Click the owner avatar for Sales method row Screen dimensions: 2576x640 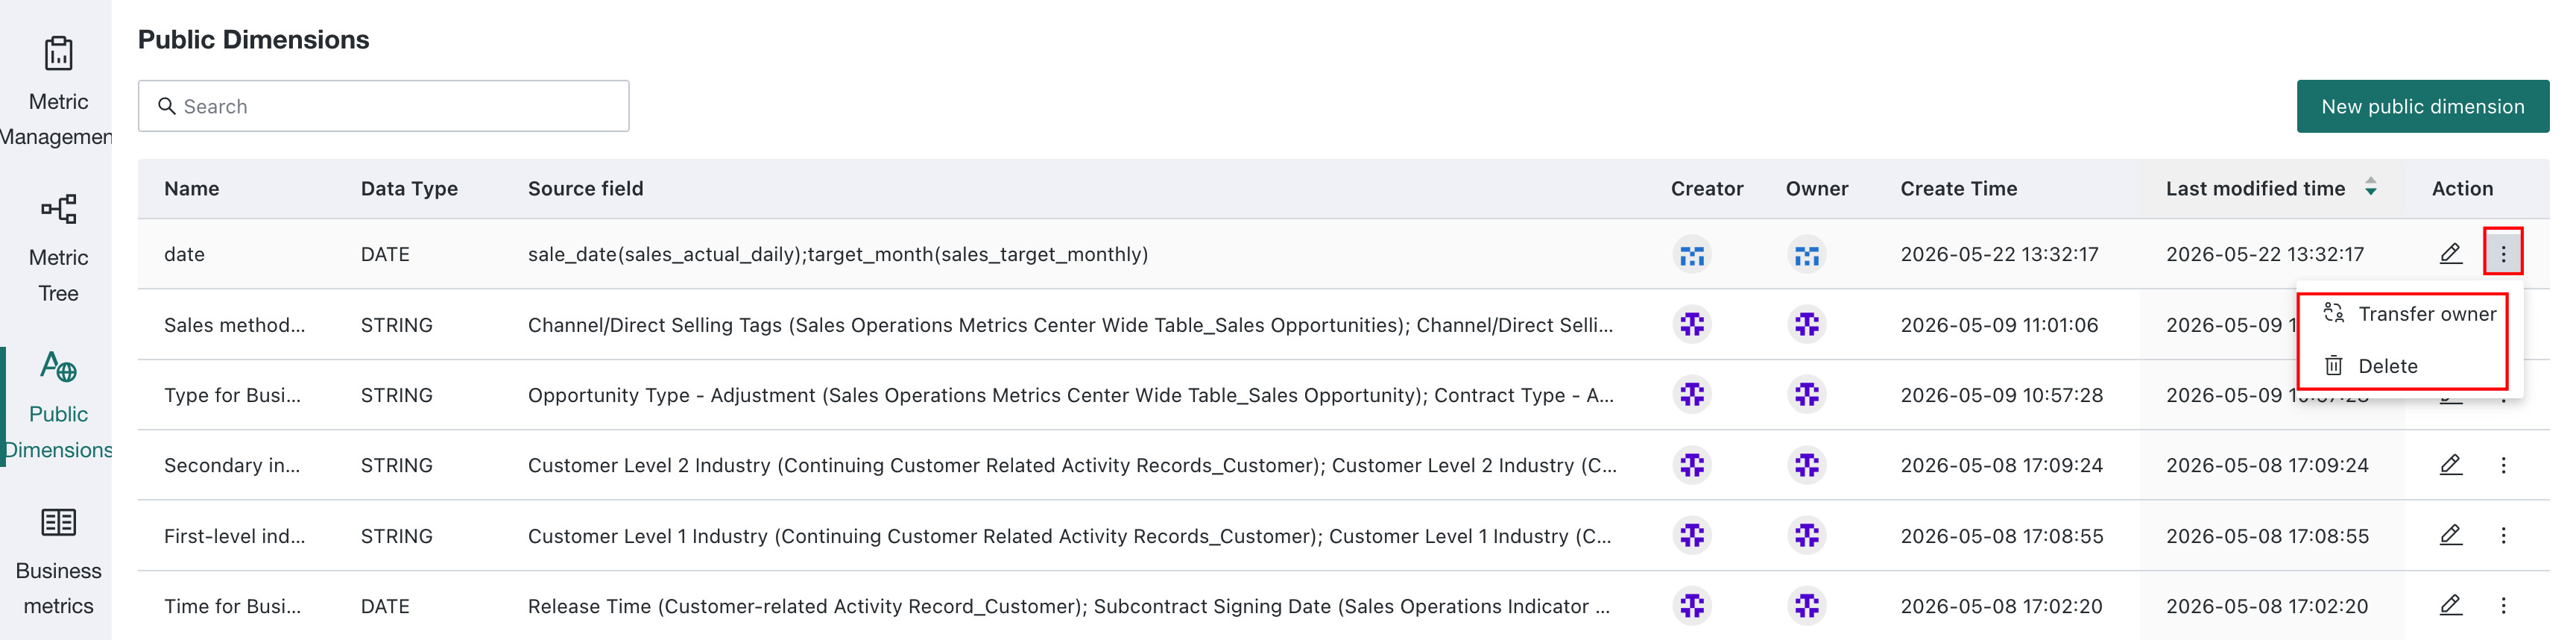click(1806, 325)
